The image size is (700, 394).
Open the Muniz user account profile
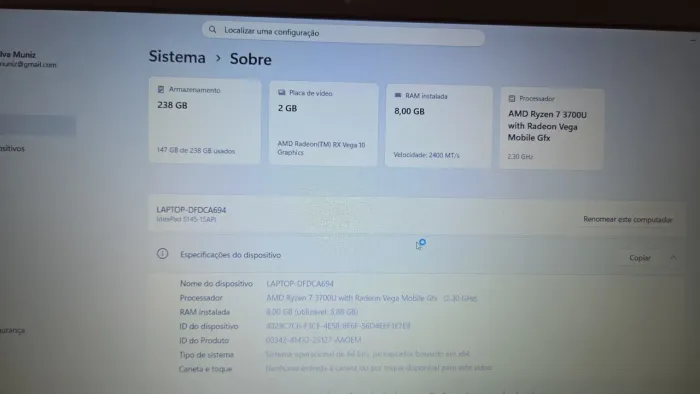tap(28, 59)
